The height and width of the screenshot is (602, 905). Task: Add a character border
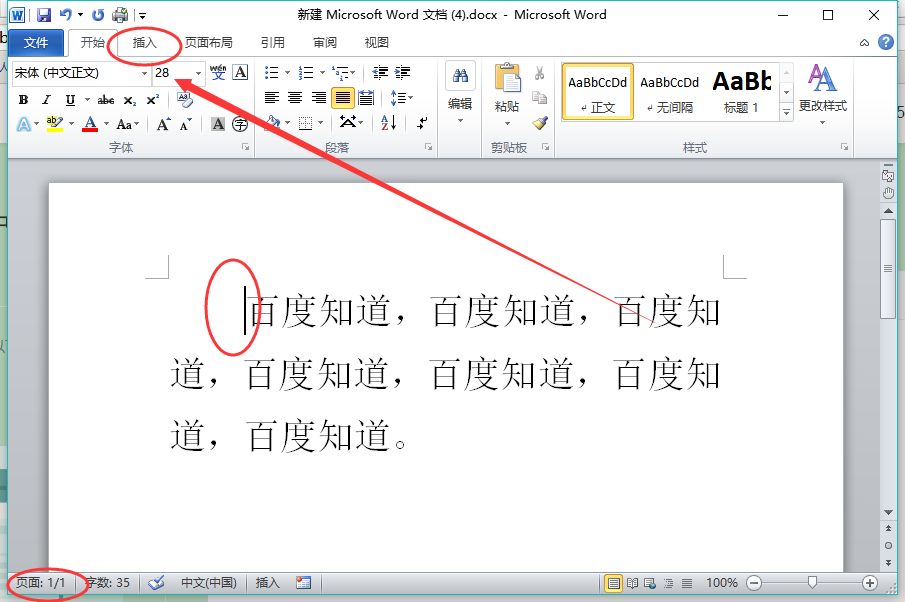pyautogui.click(x=240, y=73)
